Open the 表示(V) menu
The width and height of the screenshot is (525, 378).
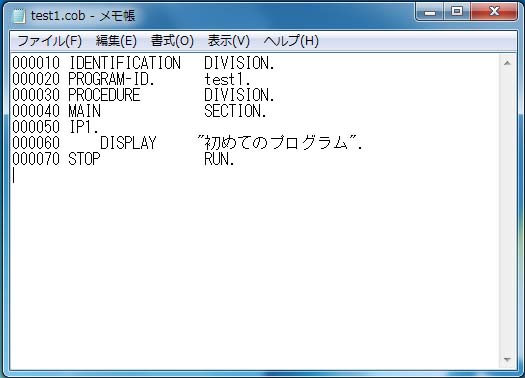click(x=229, y=41)
